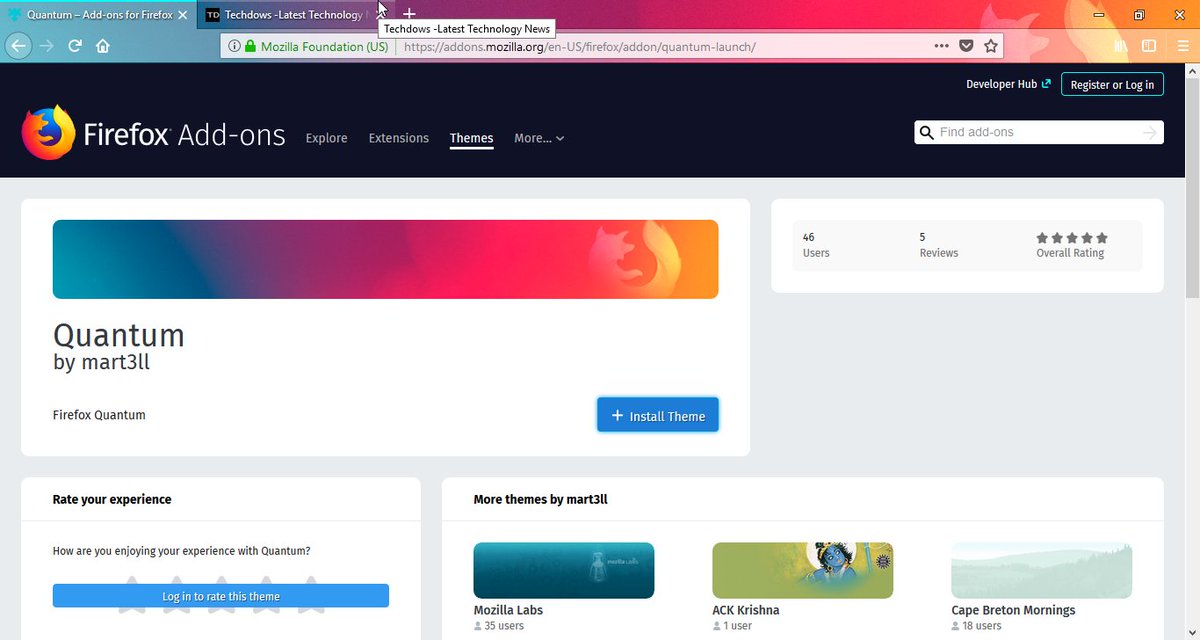Viewport: 1200px width, 640px height.
Task: Click the '46 Users' statistic
Action: [816, 245]
